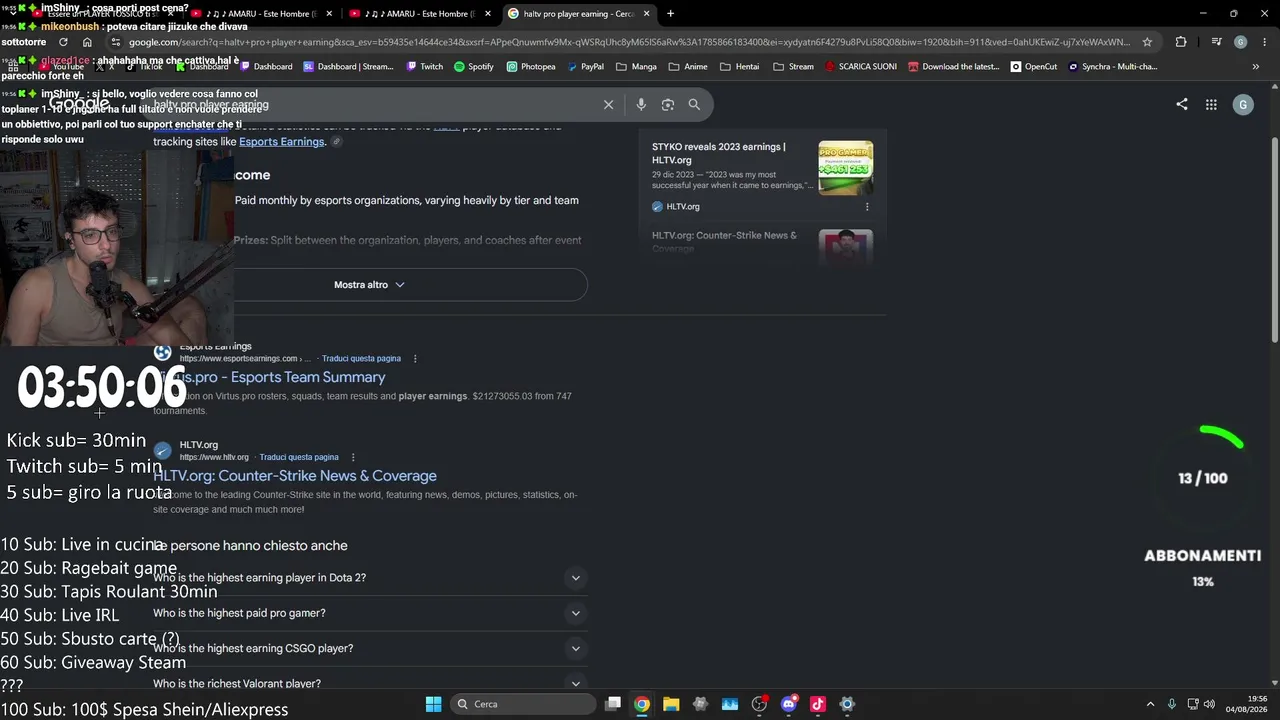
Task: Share the search results page
Action: point(1182,104)
